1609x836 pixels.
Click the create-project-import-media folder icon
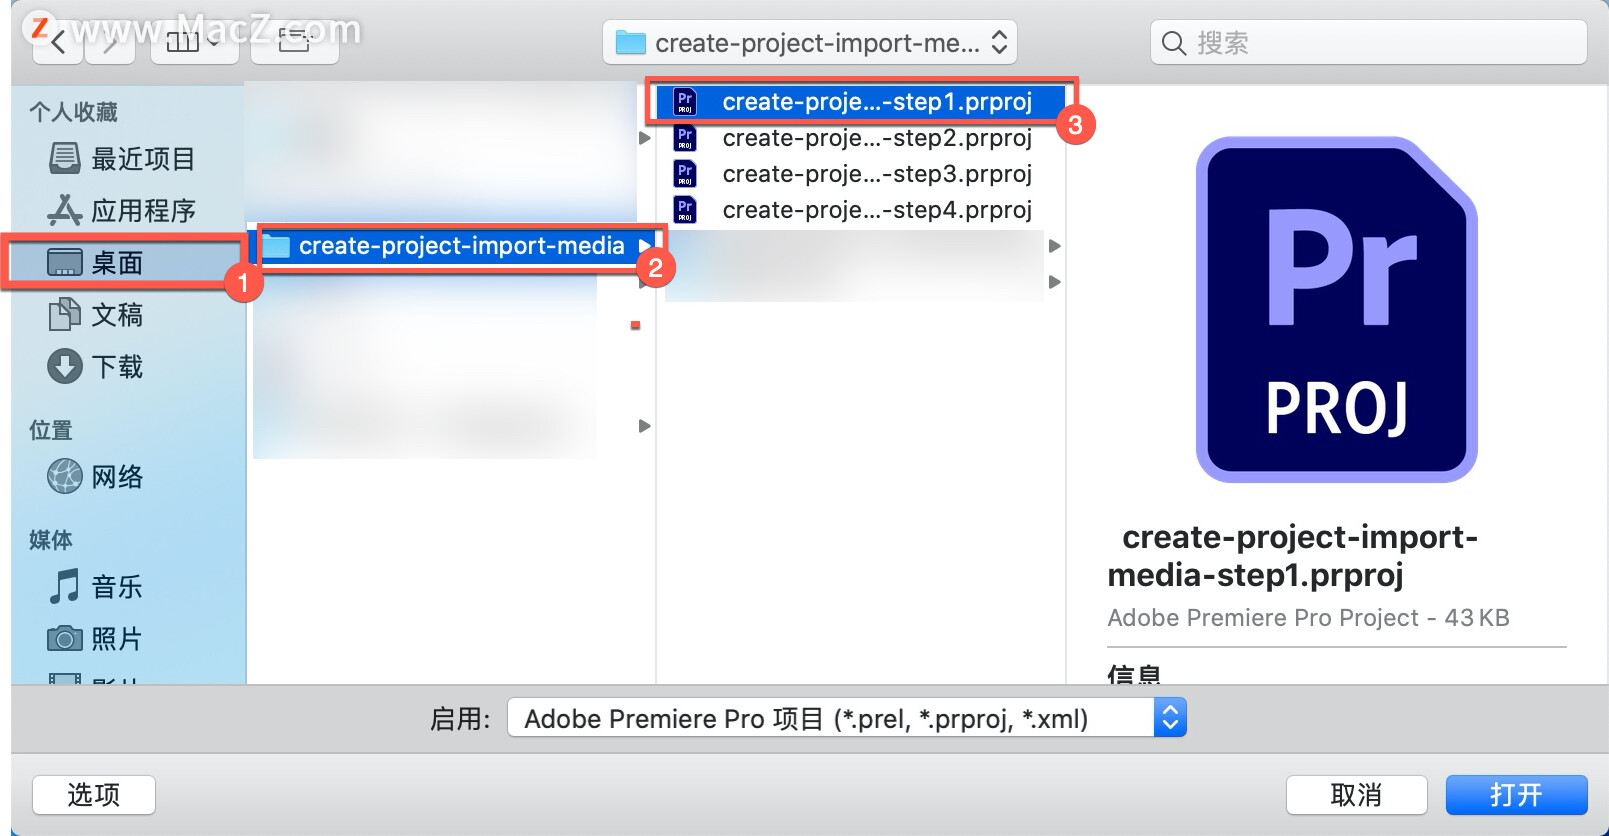(x=275, y=246)
